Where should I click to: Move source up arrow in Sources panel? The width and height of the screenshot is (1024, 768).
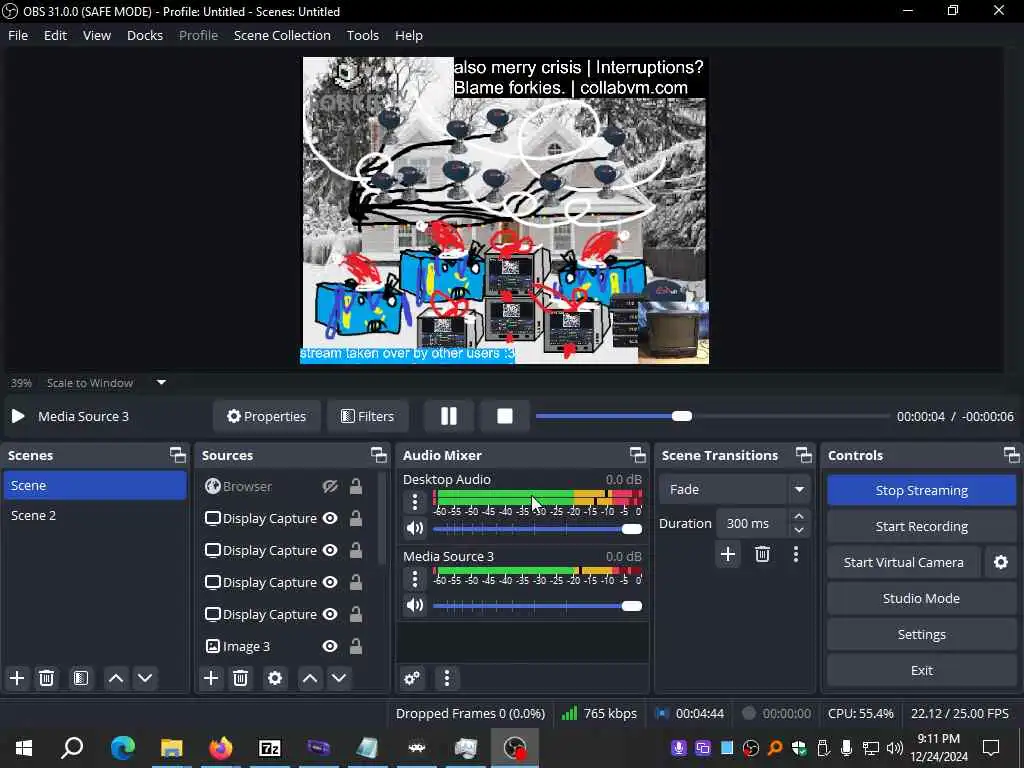coord(310,678)
